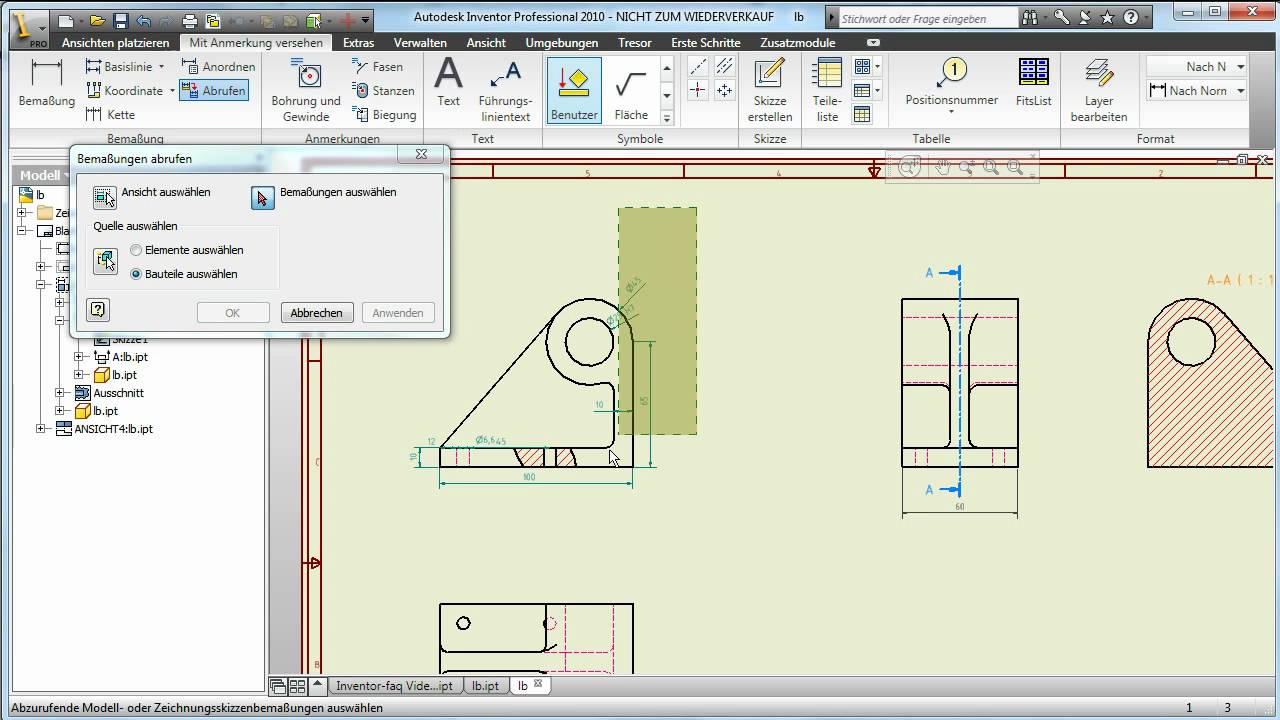Click Layer bearbeiten tool

(x=1099, y=90)
